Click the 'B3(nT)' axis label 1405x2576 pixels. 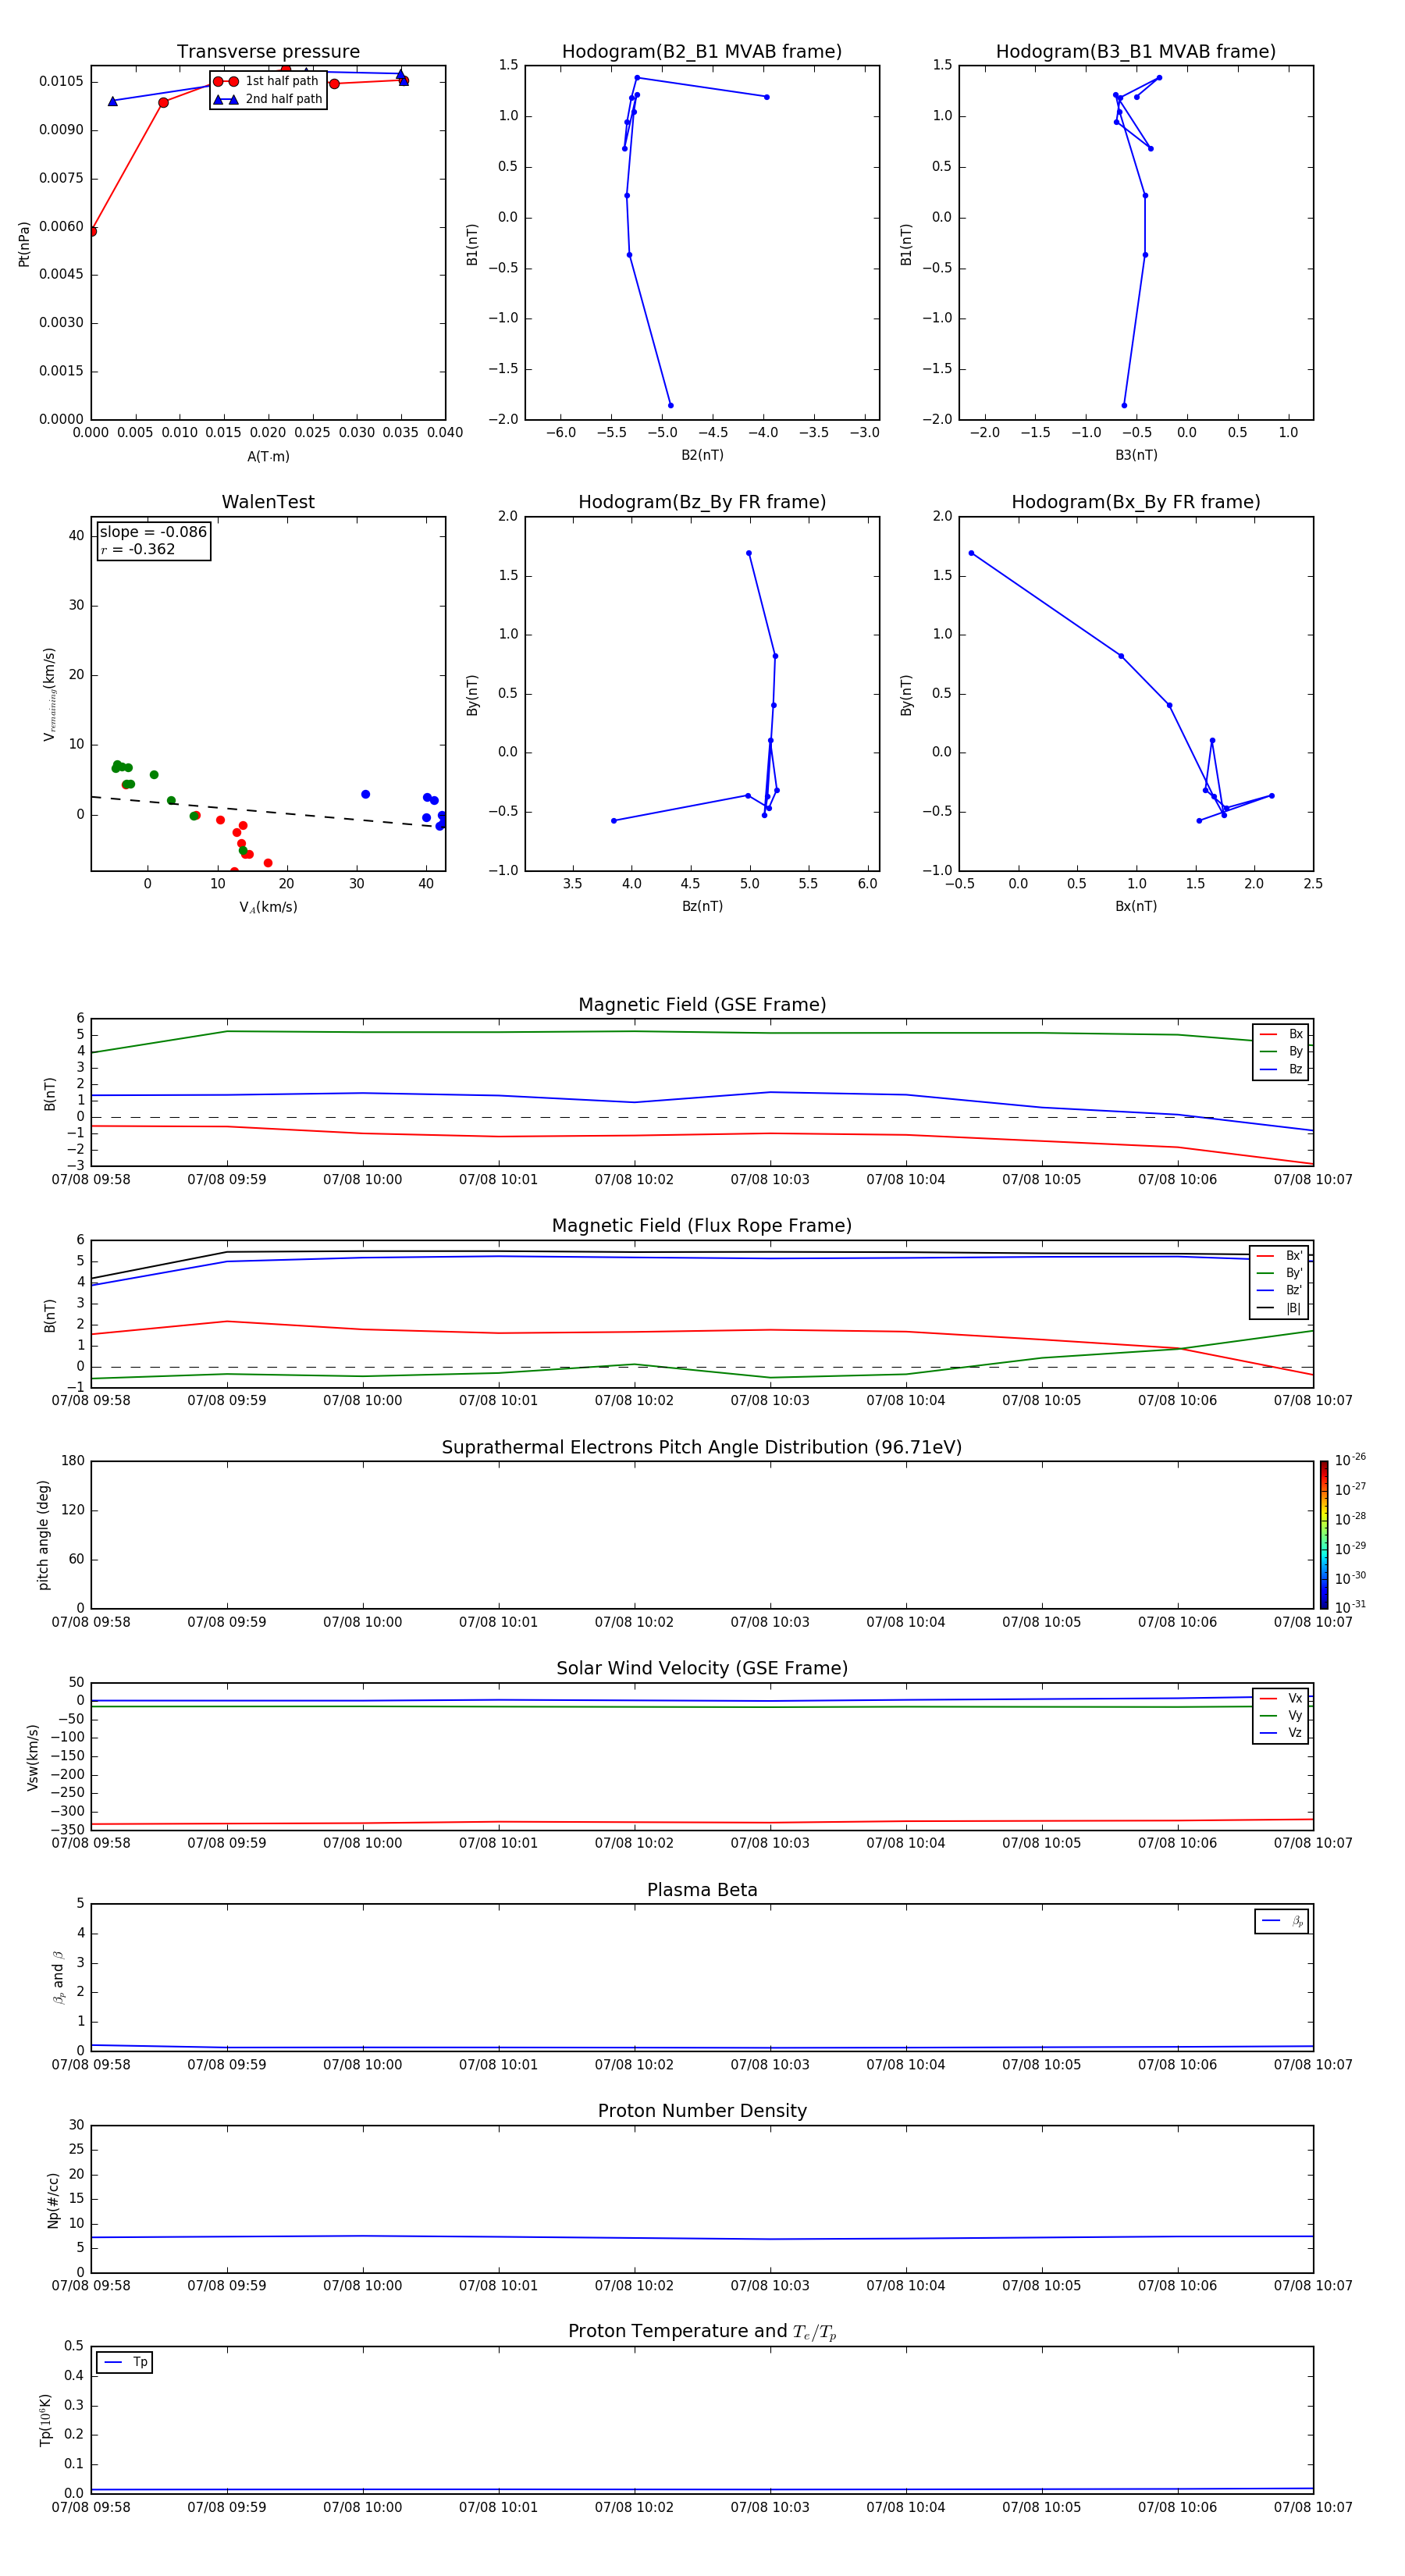[x=1136, y=455]
